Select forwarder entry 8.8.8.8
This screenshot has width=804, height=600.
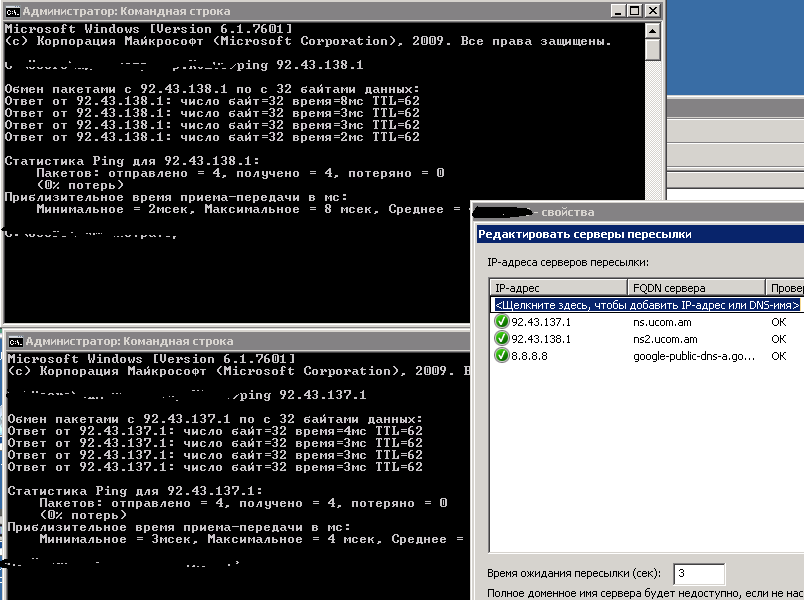tap(529, 356)
